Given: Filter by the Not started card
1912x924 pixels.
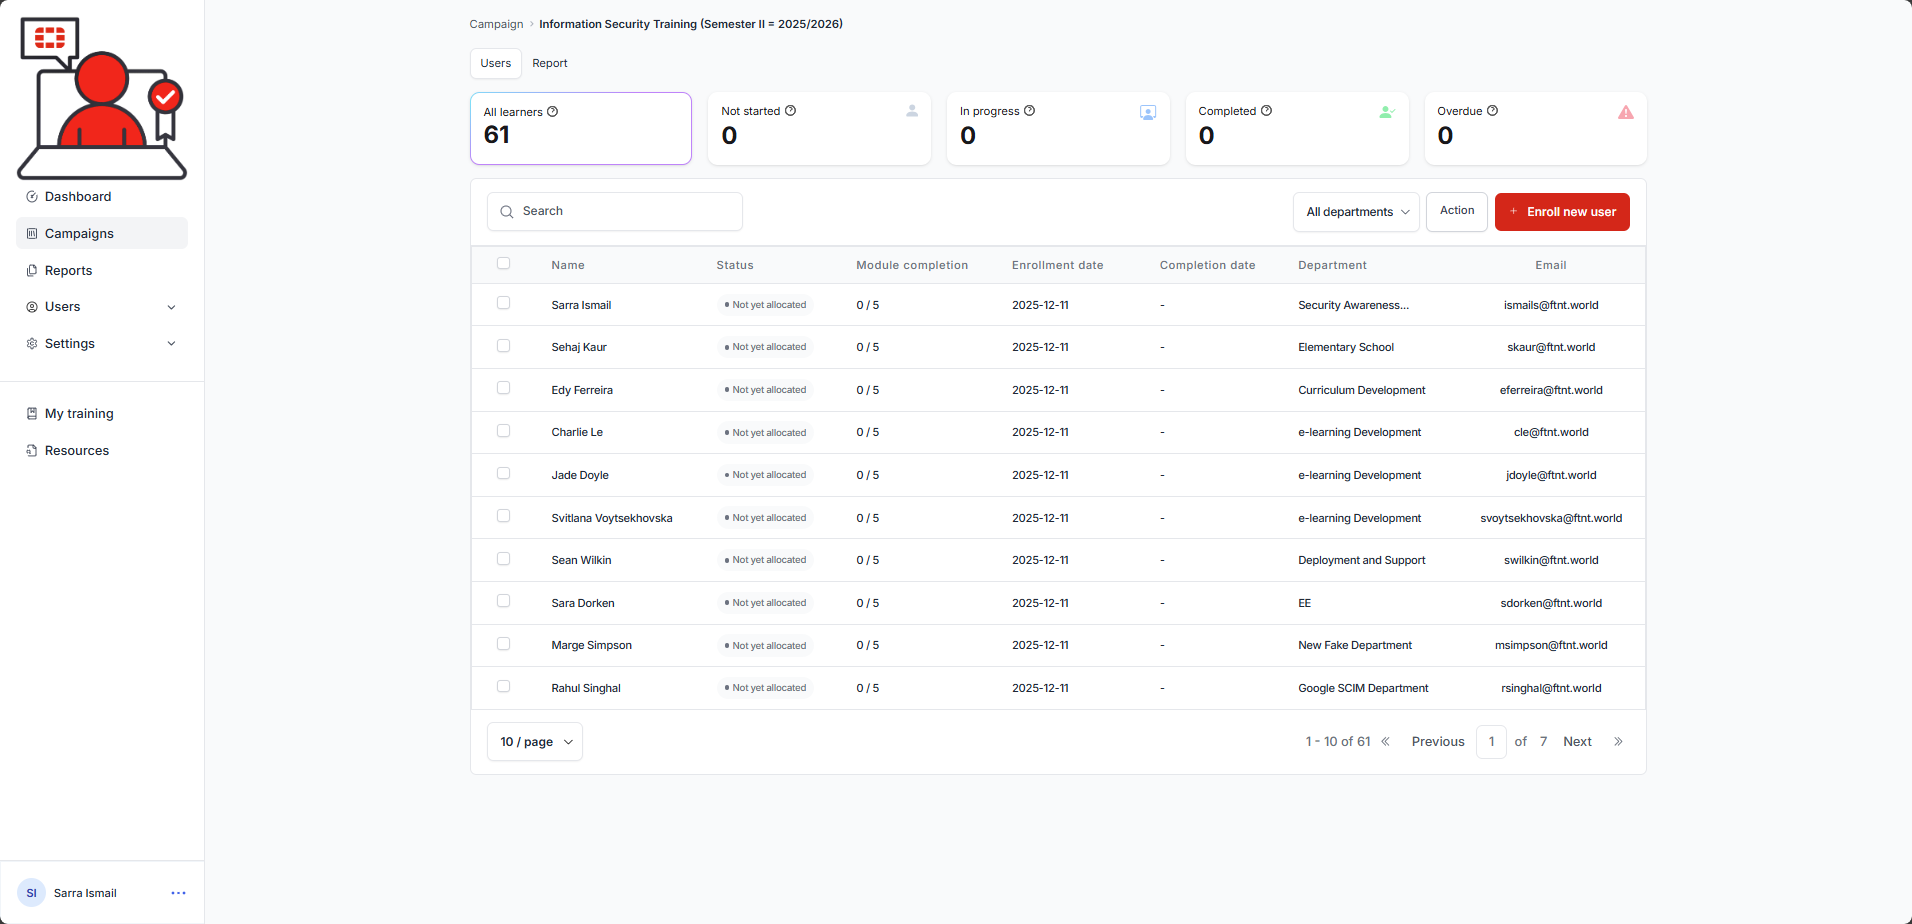Looking at the screenshot, I should 819,128.
